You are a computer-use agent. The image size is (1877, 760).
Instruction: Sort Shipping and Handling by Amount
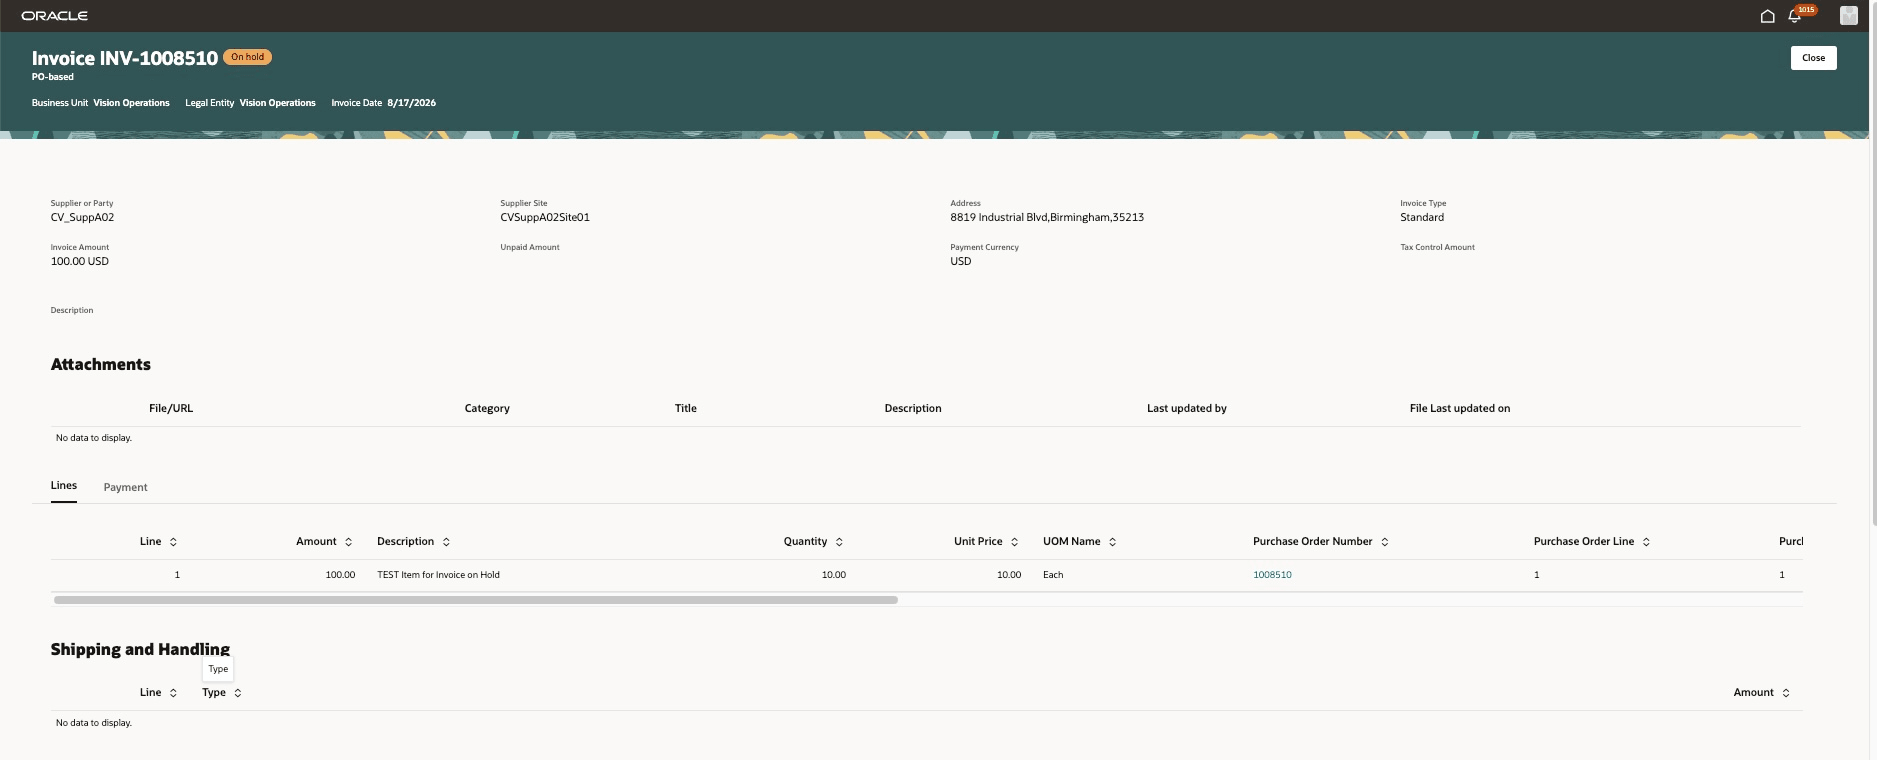click(1786, 693)
